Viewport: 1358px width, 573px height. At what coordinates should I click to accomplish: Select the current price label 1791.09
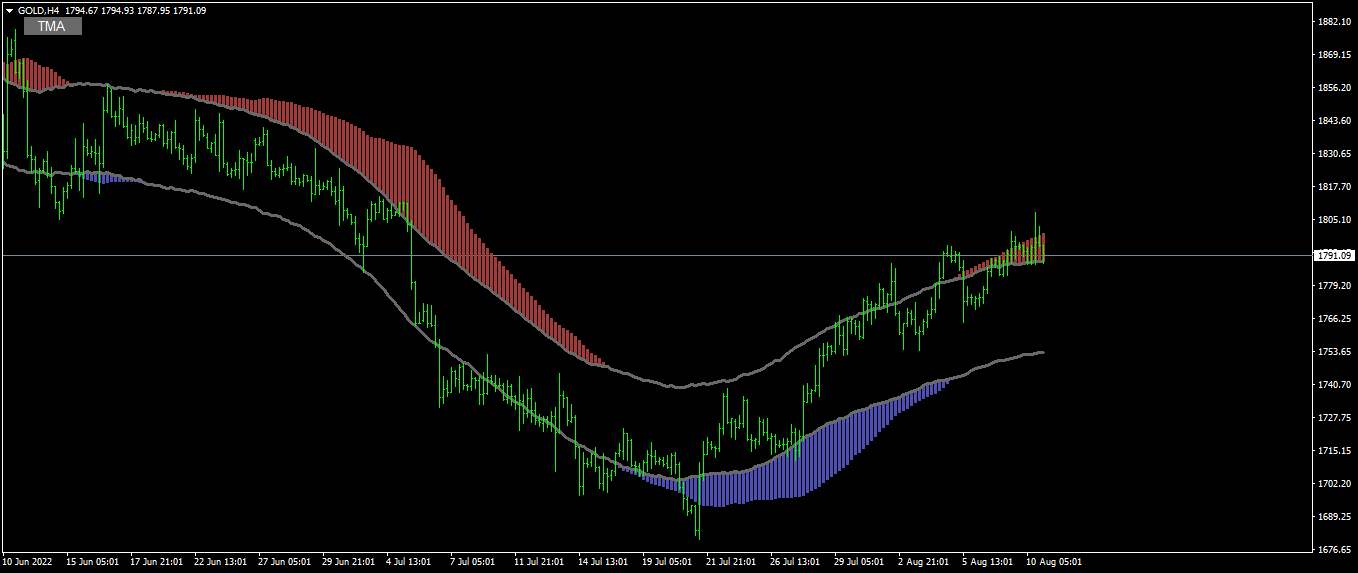(x=1335, y=256)
